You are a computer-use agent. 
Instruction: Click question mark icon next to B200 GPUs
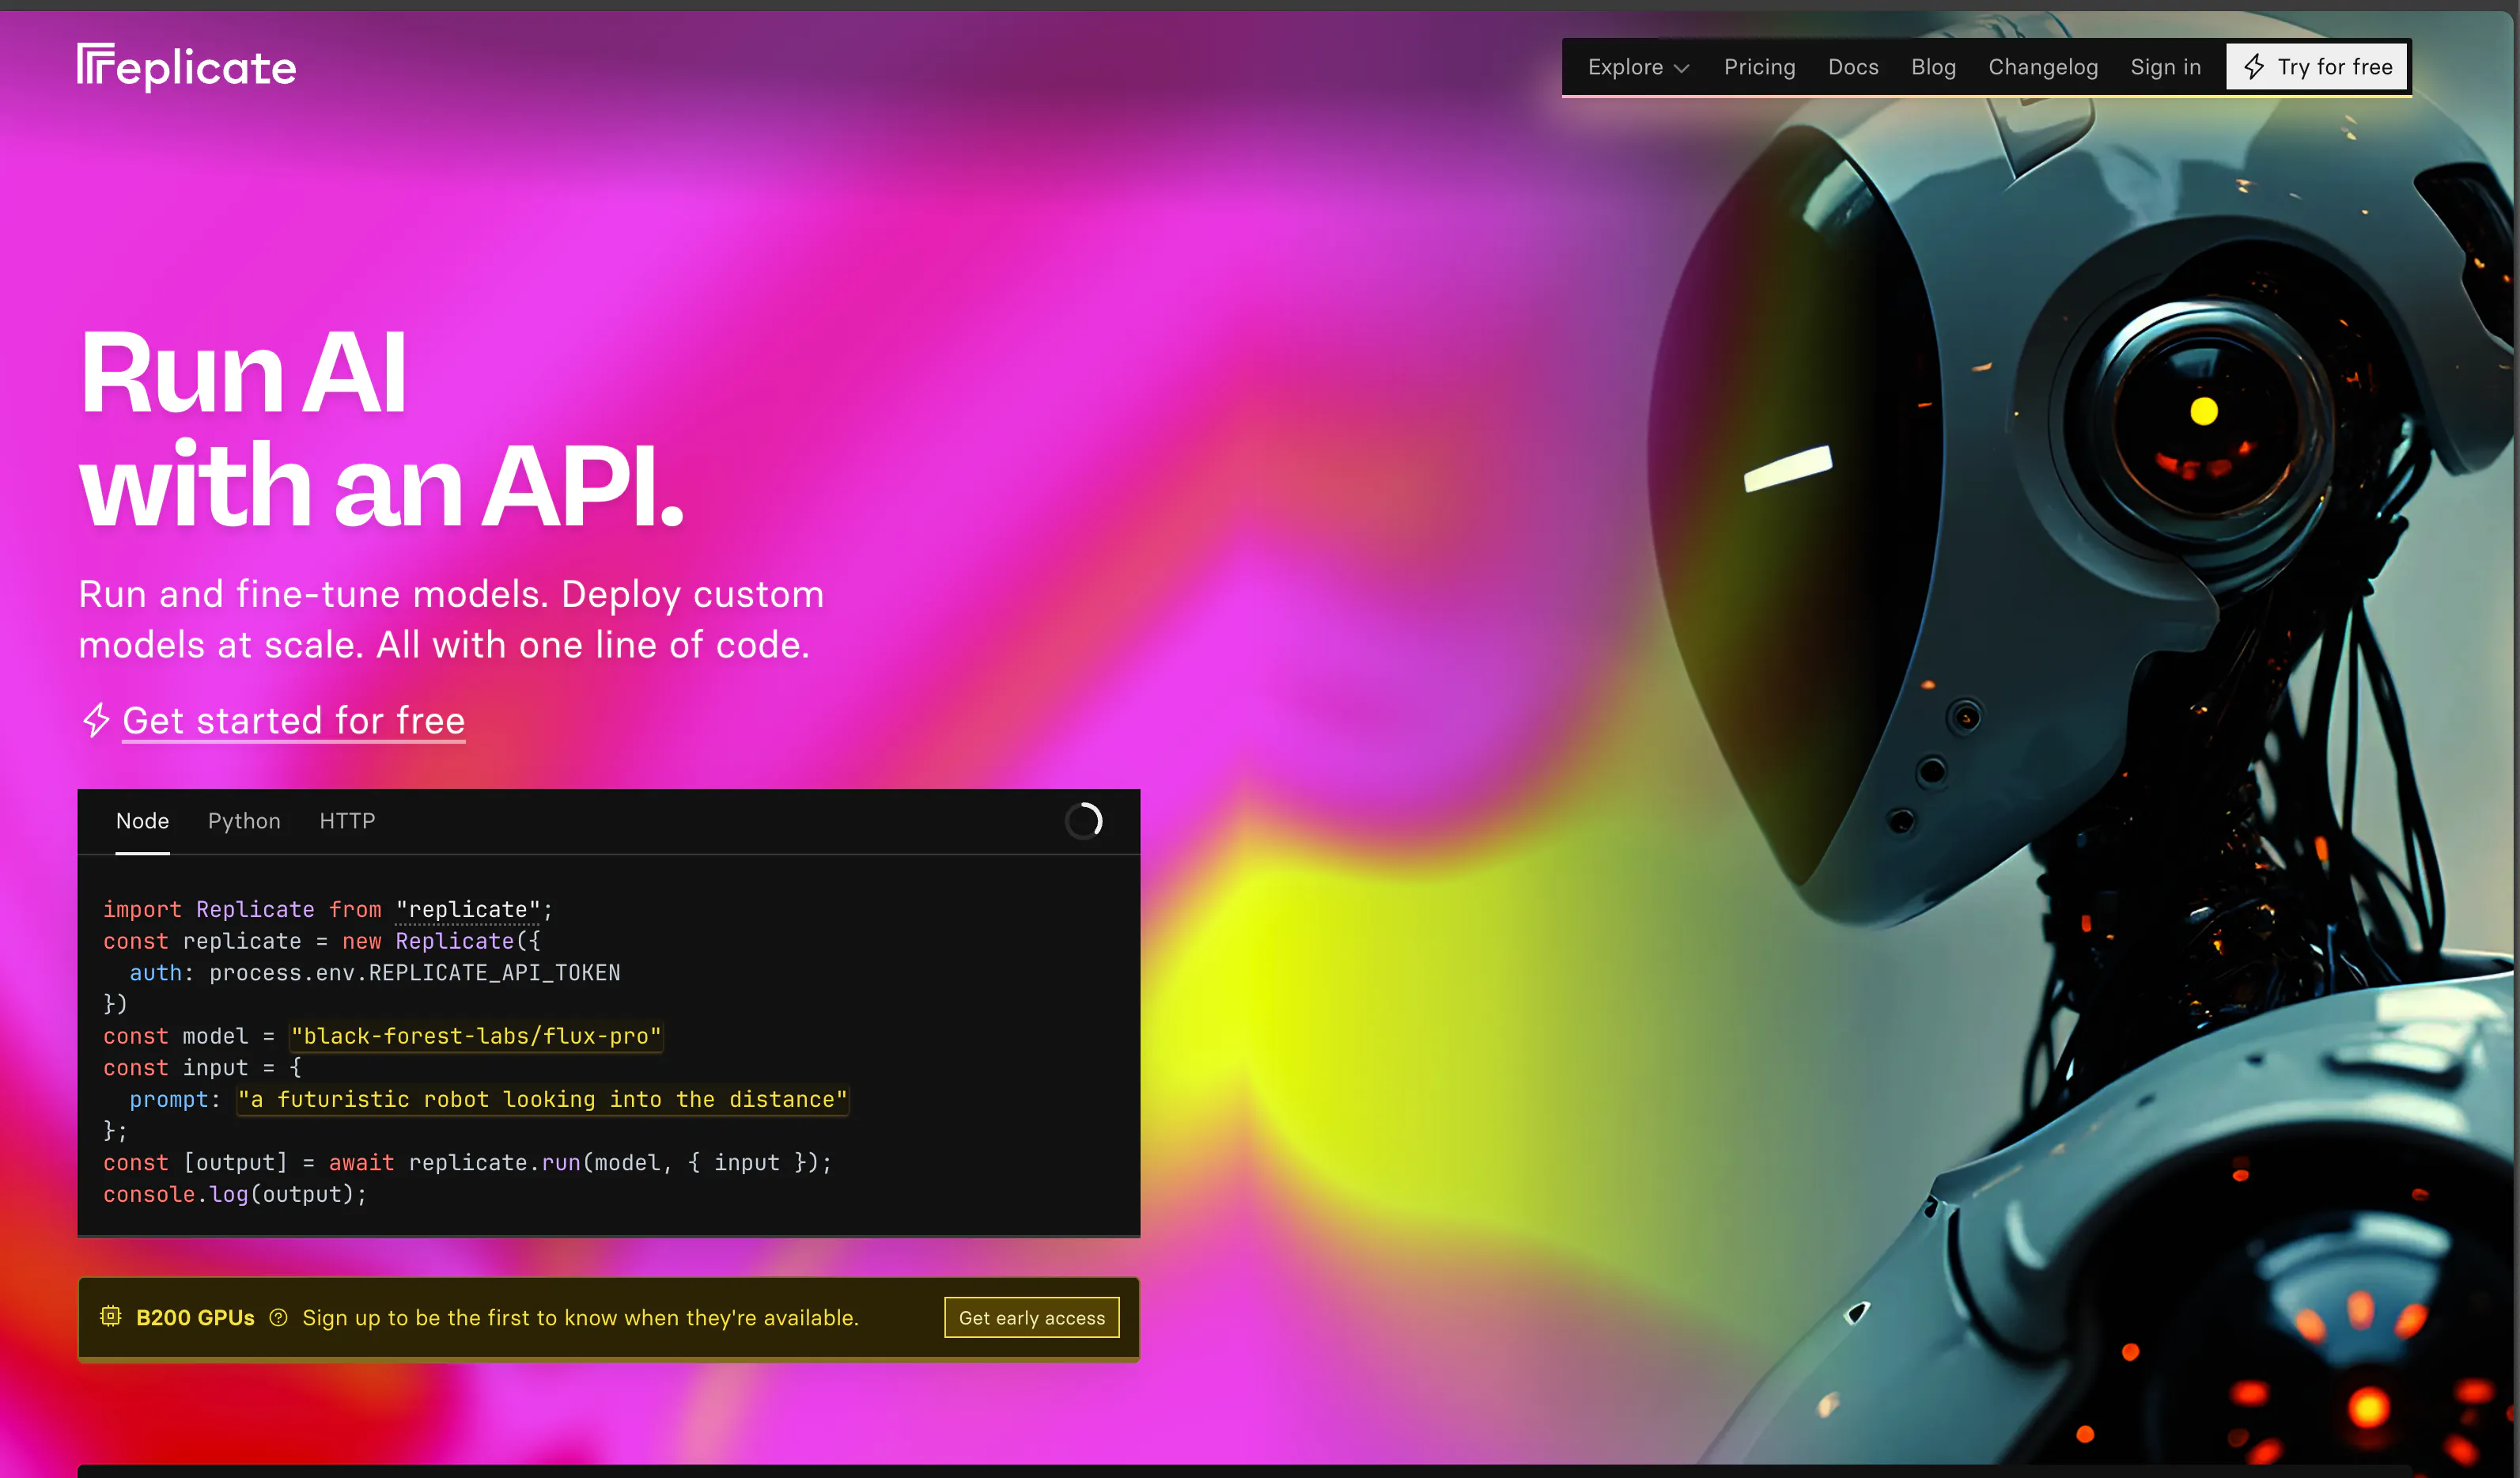click(279, 1317)
